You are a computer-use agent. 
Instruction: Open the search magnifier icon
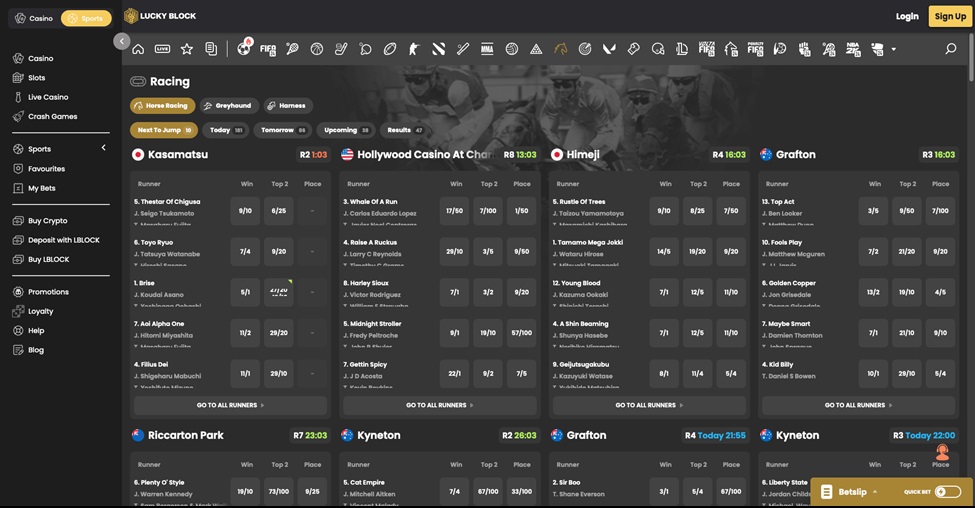950,49
